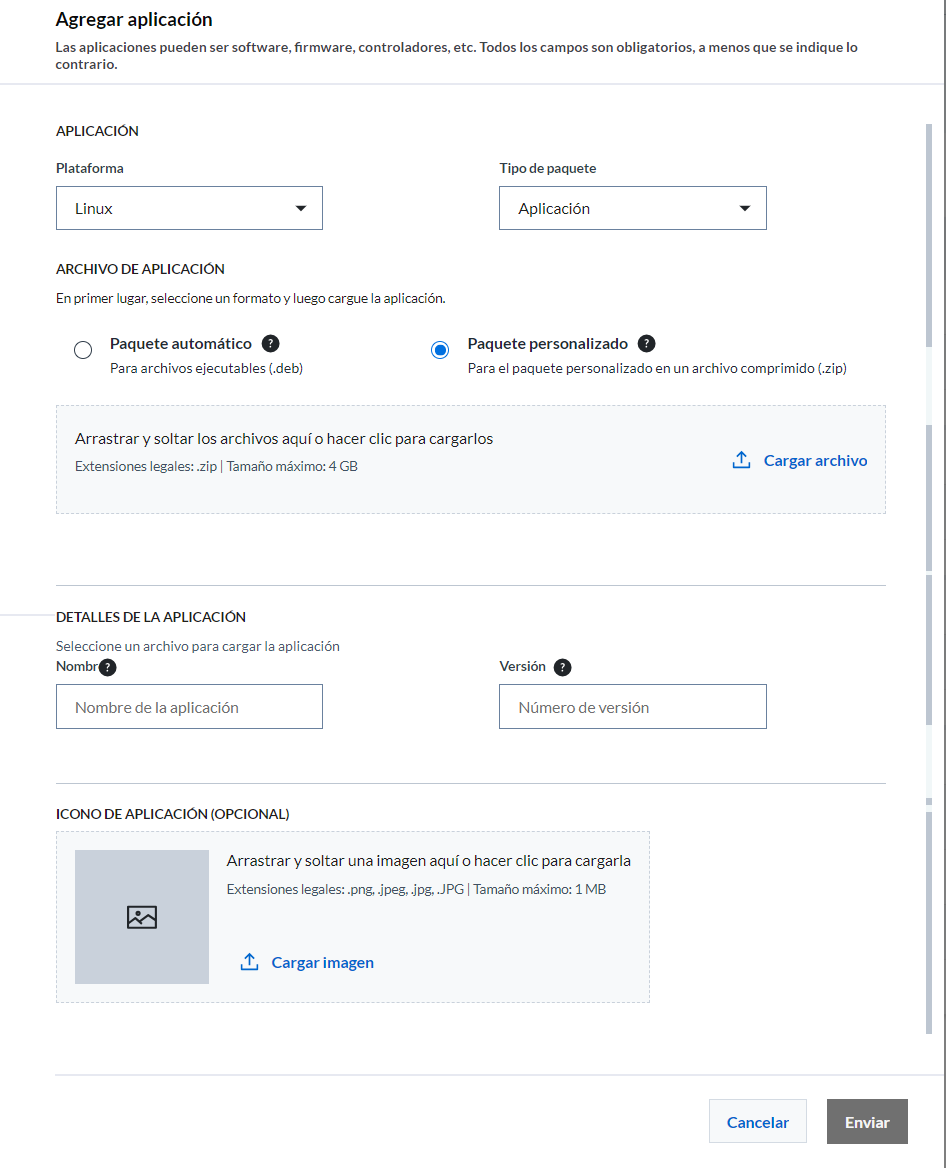Click the Enviar button
The width and height of the screenshot is (946, 1168).
coord(867,1121)
